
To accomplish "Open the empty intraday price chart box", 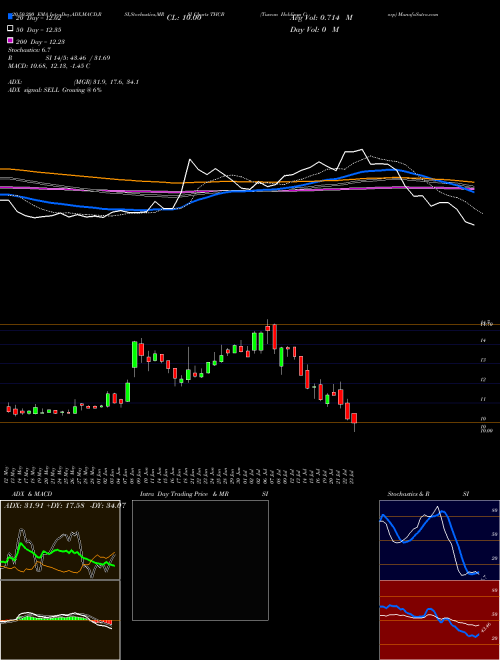I will [x=200, y=560].
